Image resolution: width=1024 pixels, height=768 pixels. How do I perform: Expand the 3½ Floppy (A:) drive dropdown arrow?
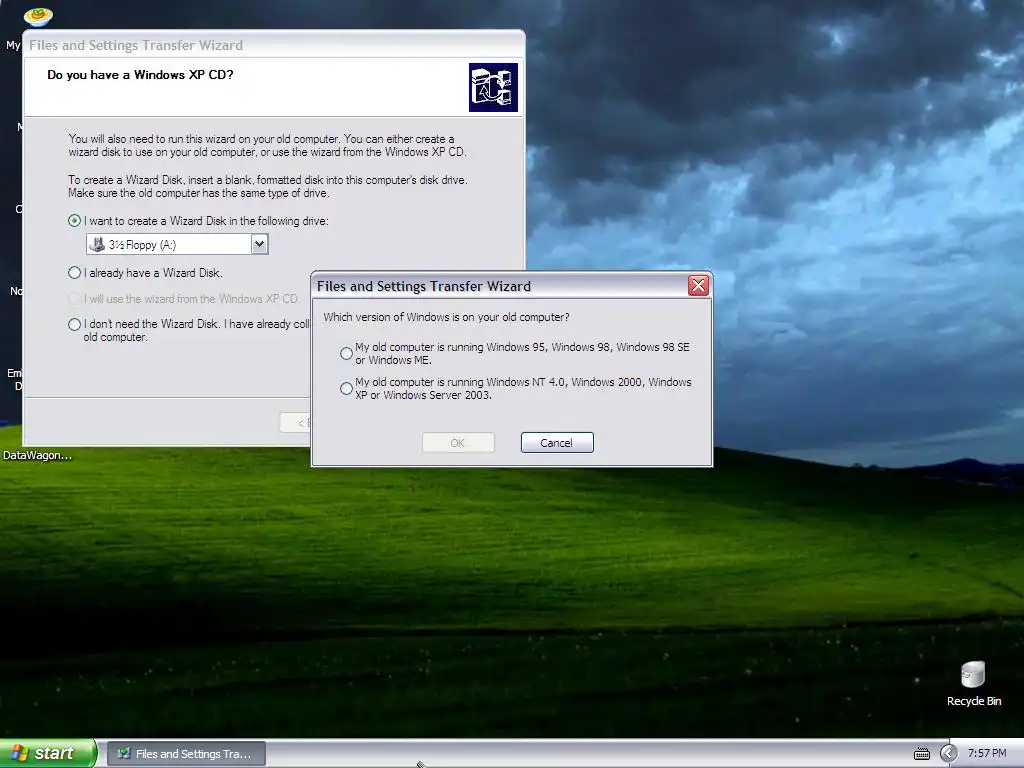point(259,244)
